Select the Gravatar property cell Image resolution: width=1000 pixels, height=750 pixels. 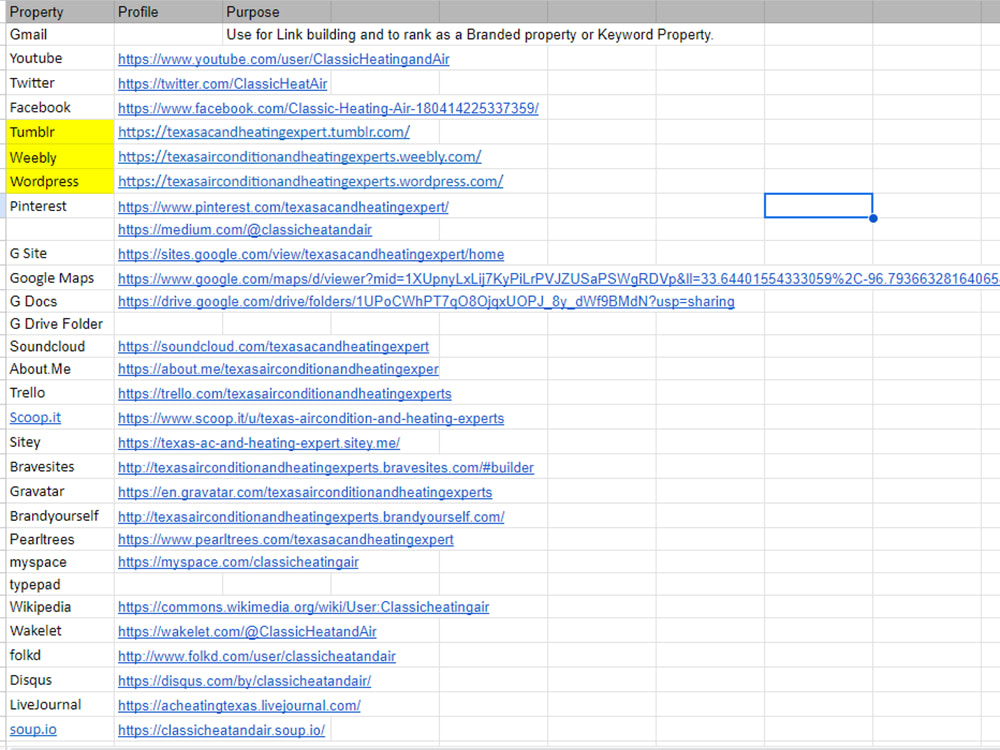[60, 492]
